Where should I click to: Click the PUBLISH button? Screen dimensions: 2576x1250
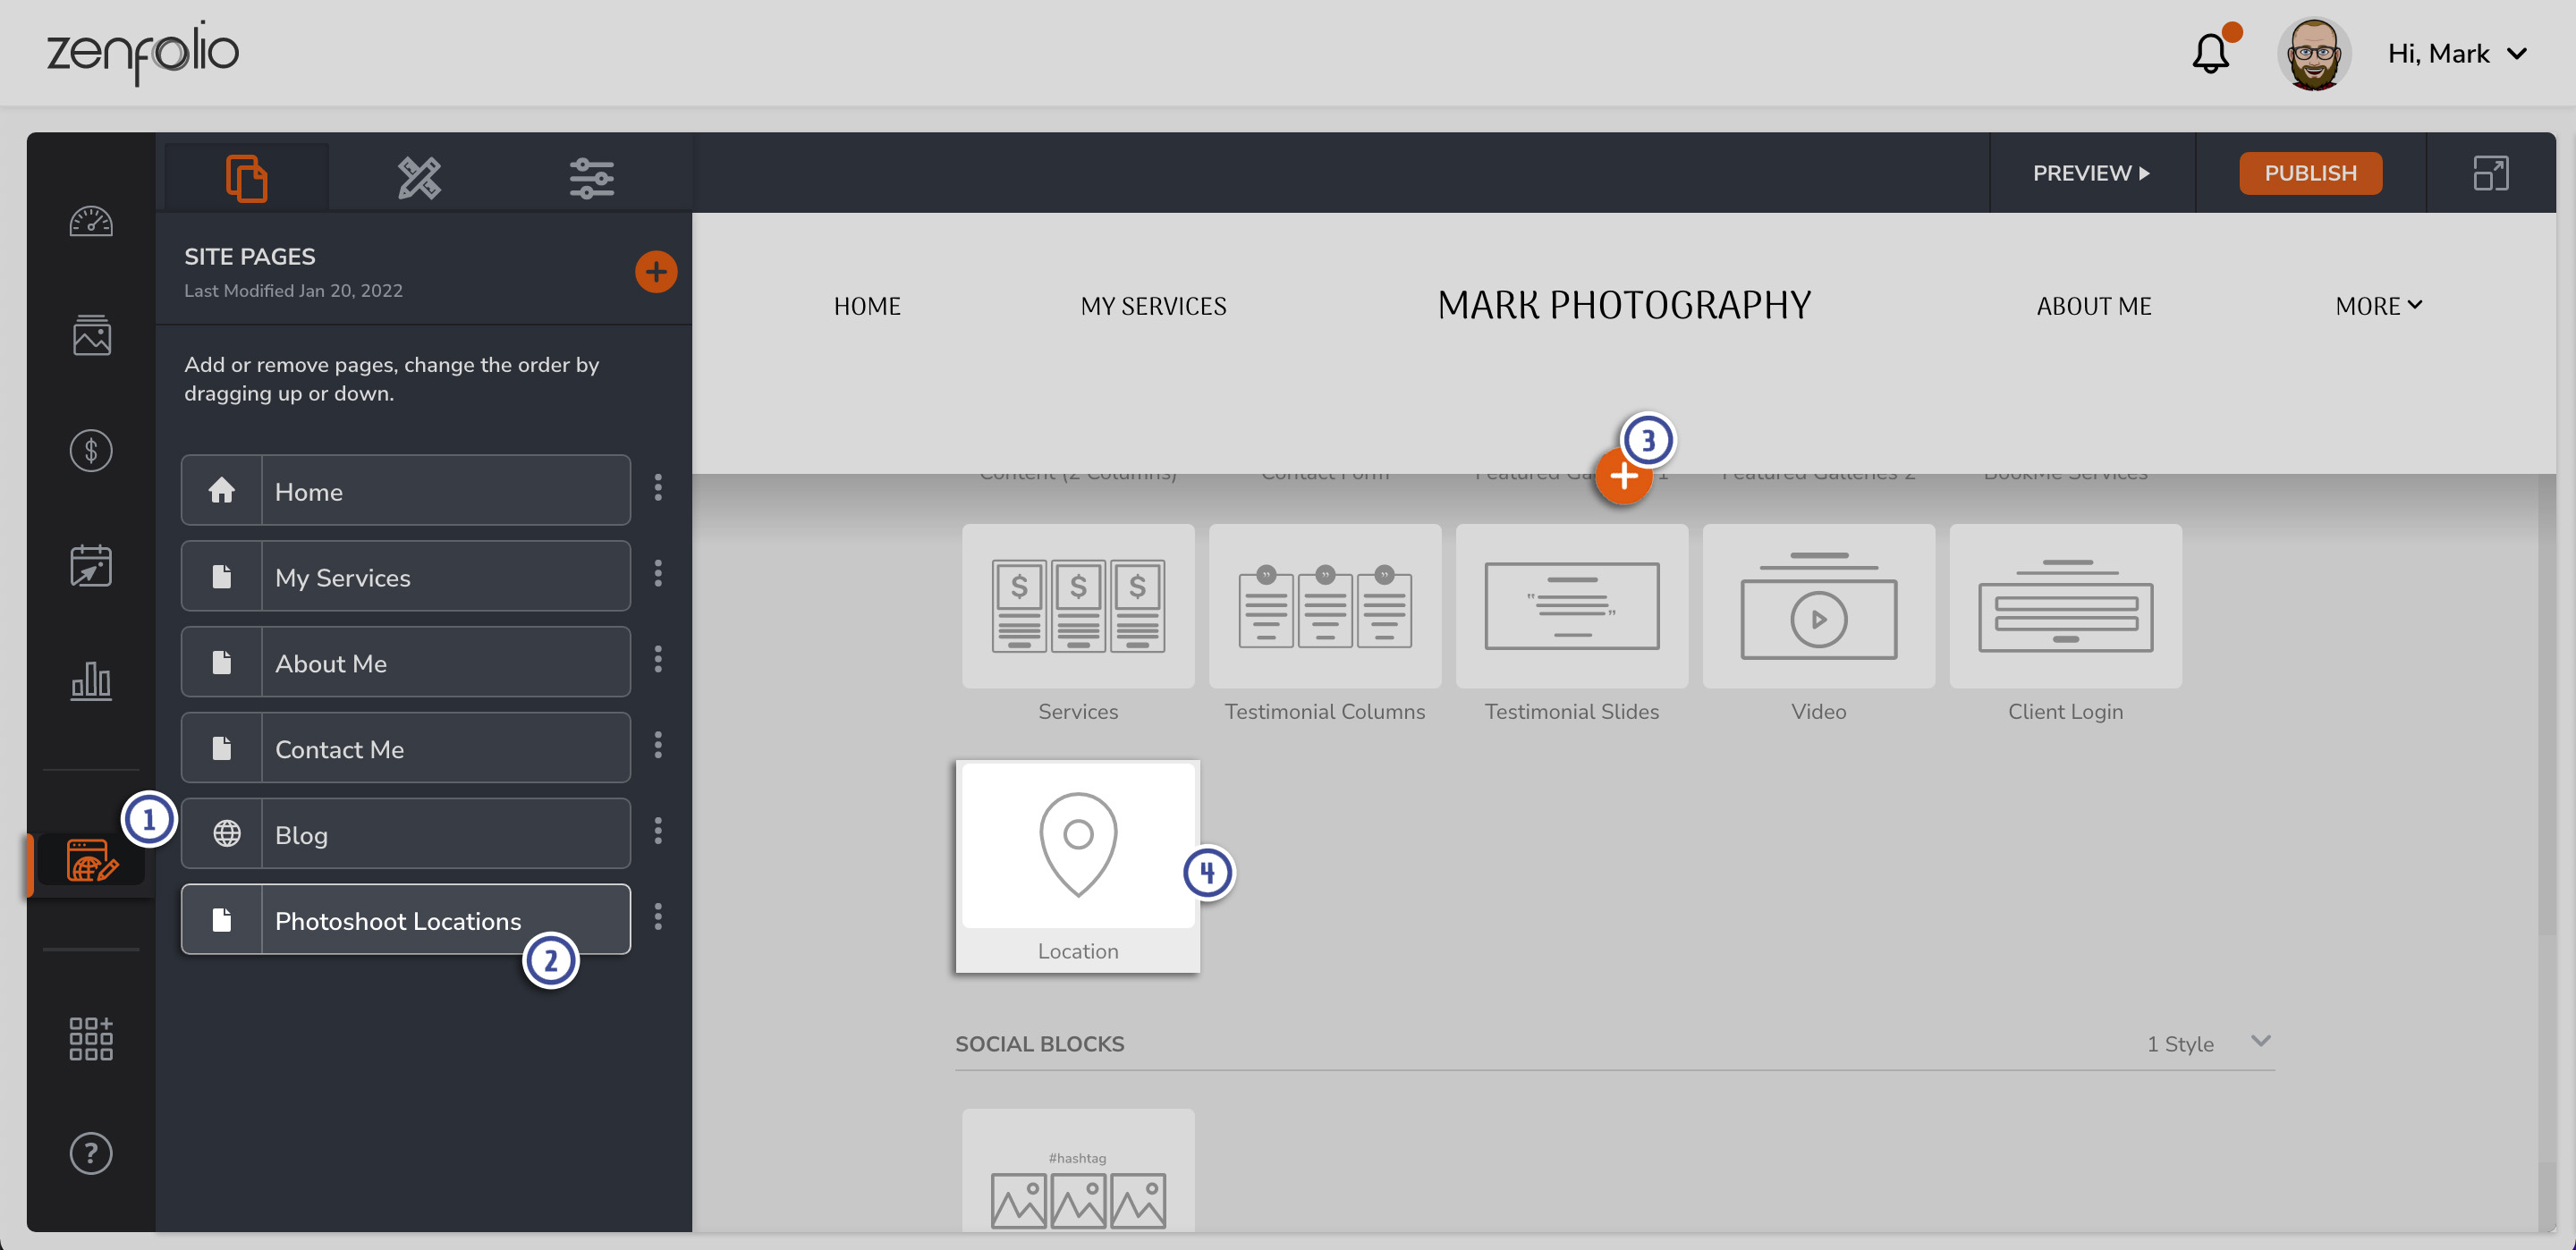[x=2311, y=173]
